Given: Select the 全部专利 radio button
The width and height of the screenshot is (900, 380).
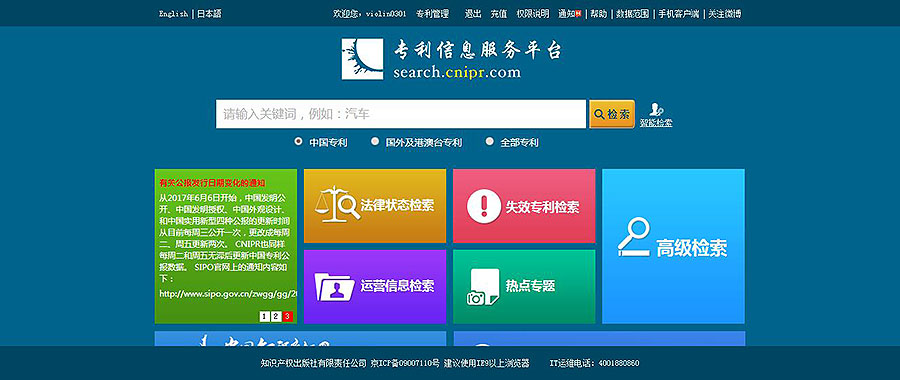Looking at the screenshot, I should coord(489,141).
